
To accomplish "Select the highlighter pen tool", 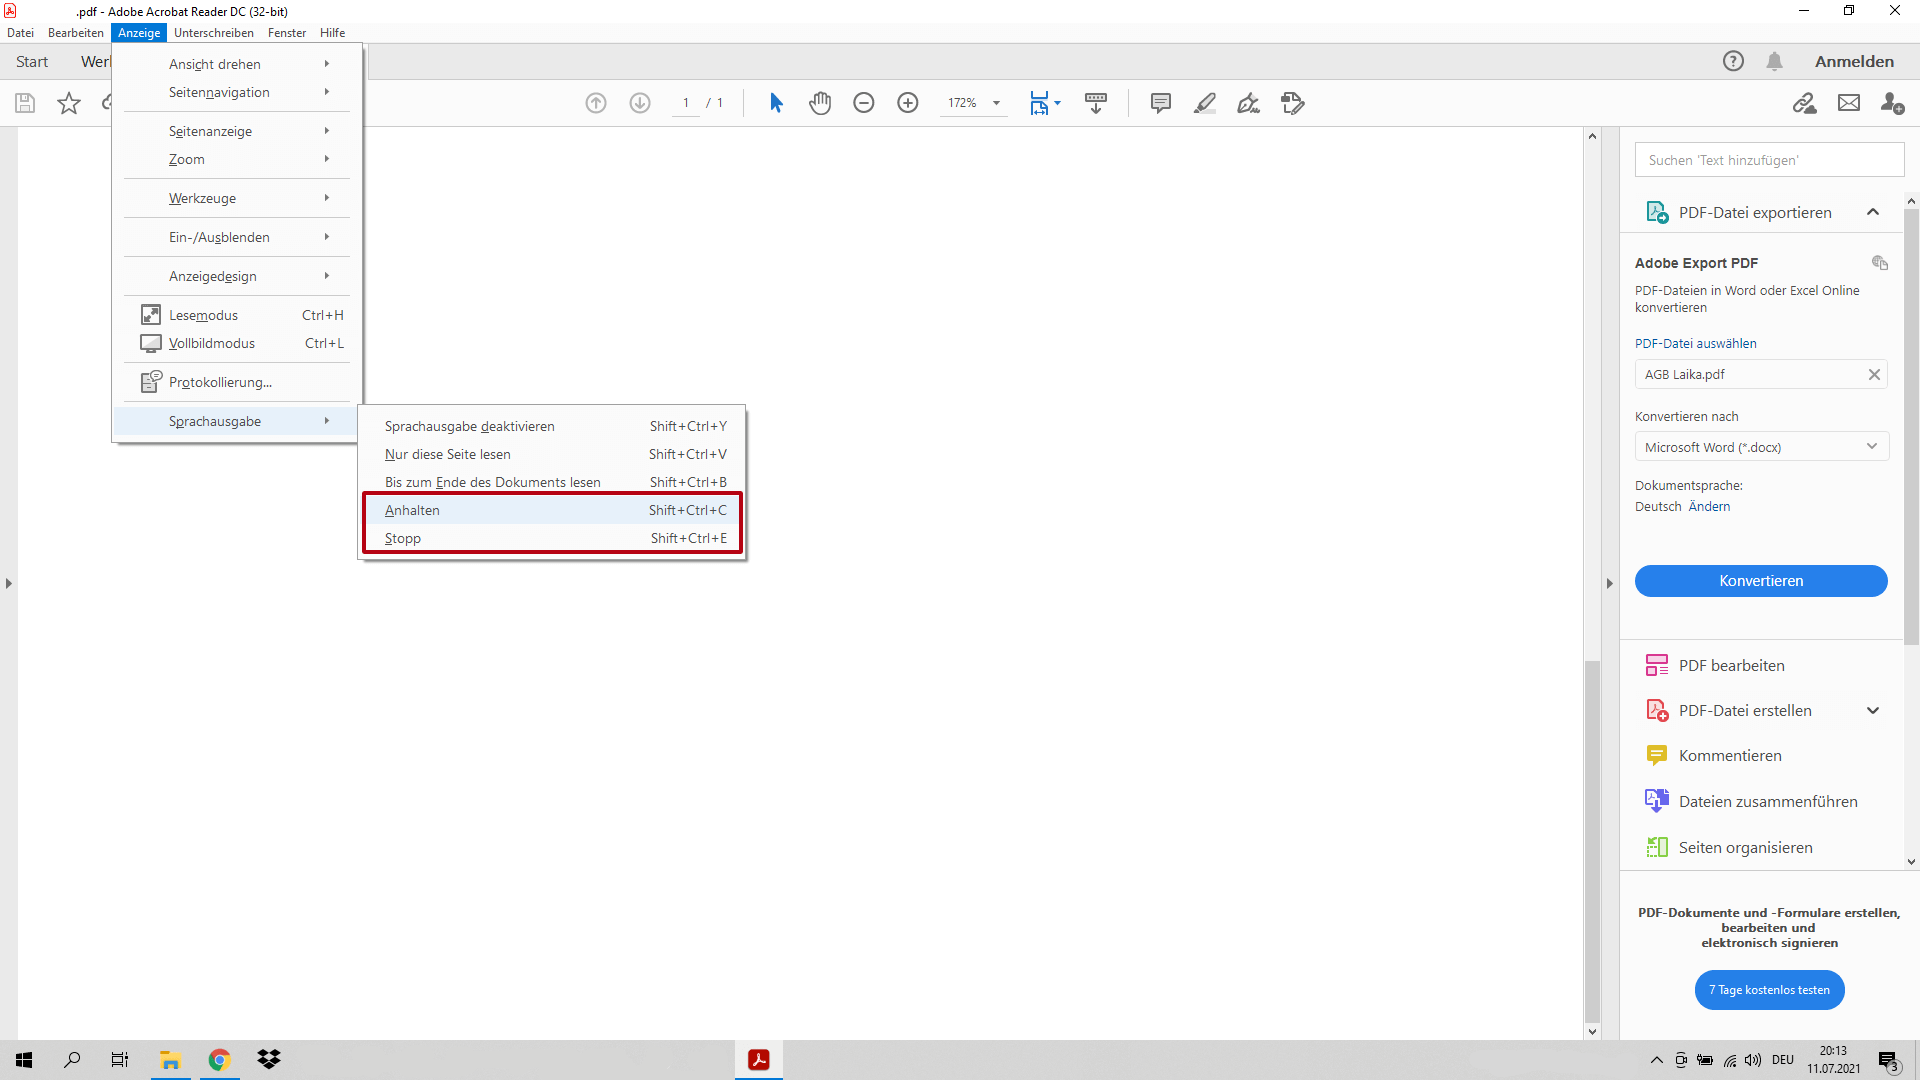I will pyautogui.click(x=1204, y=103).
